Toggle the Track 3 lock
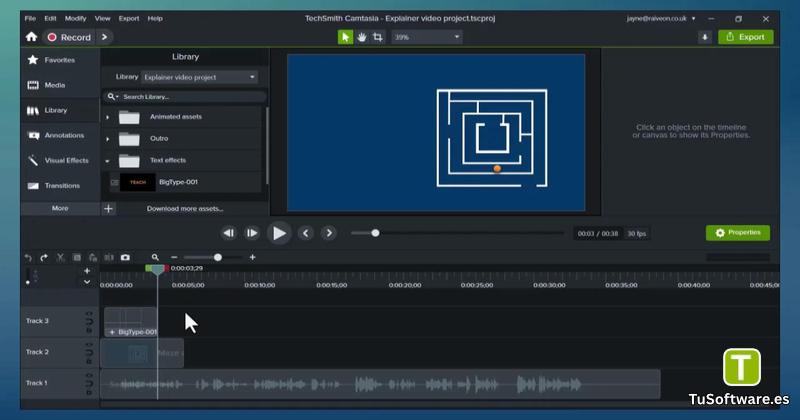Image resolution: width=800 pixels, height=420 pixels. pyautogui.click(x=89, y=331)
